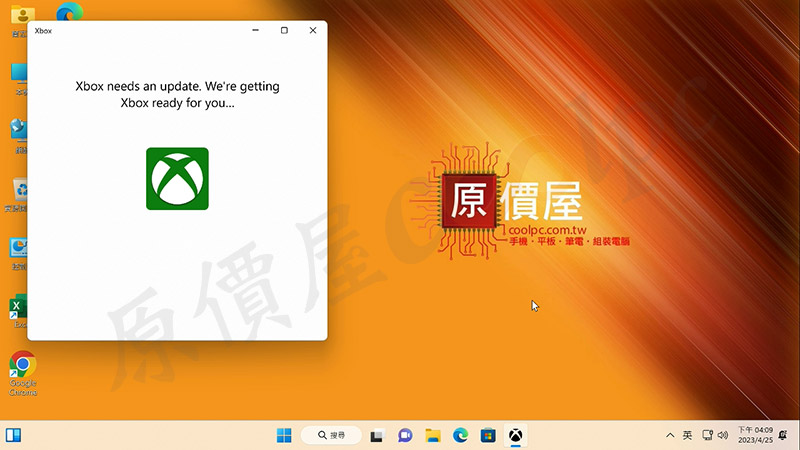The height and width of the screenshot is (450, 800).
Task: Open File Explorer from the taskbar
Action: (x=433, y=435)
